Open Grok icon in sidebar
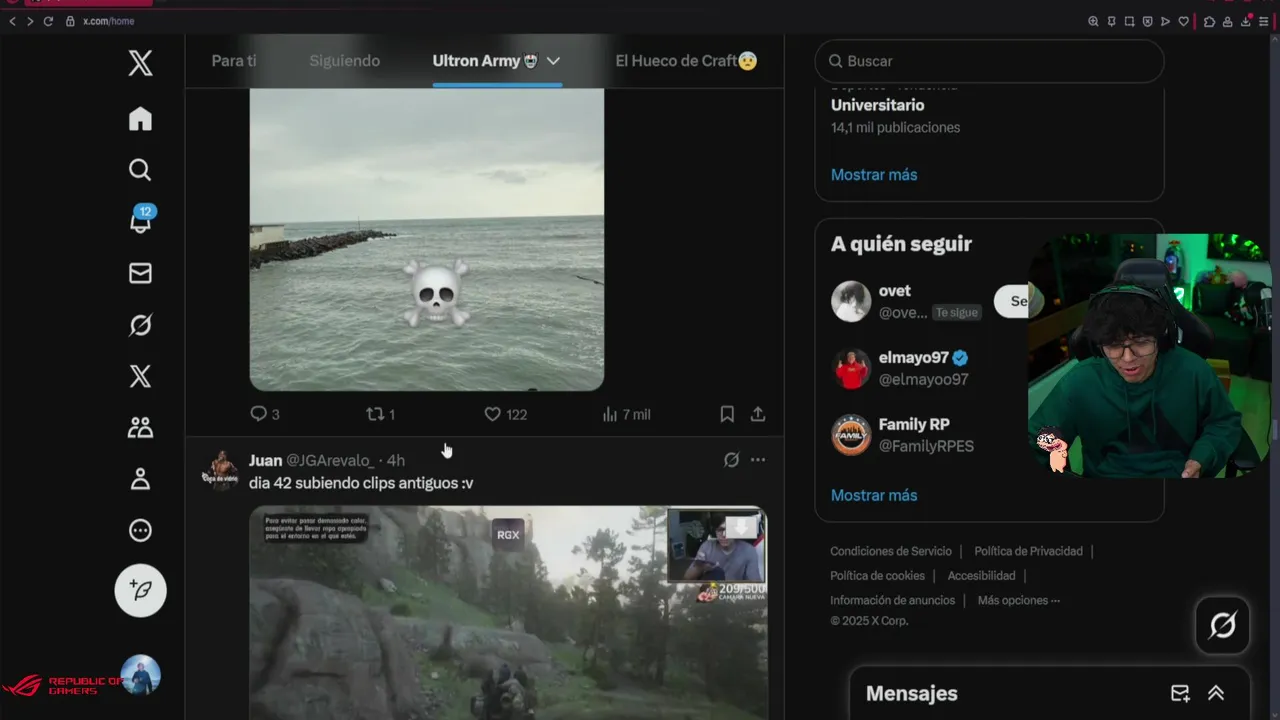This screenshot has width=1280, height=720. point(140,325)
